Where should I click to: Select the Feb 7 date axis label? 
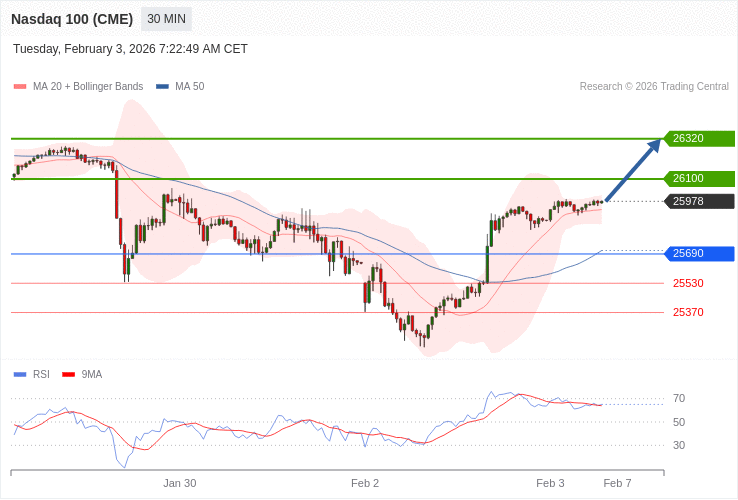pyautogui.click(x=617, y=483)
